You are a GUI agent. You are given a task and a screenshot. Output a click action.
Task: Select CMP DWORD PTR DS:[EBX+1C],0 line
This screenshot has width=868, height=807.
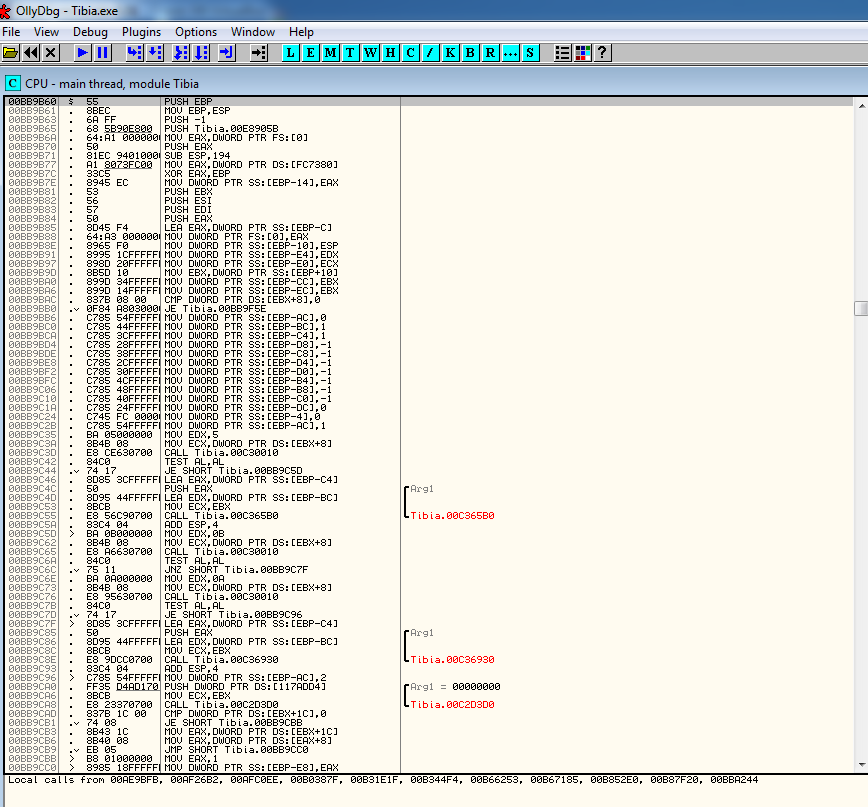coord(245,714)
